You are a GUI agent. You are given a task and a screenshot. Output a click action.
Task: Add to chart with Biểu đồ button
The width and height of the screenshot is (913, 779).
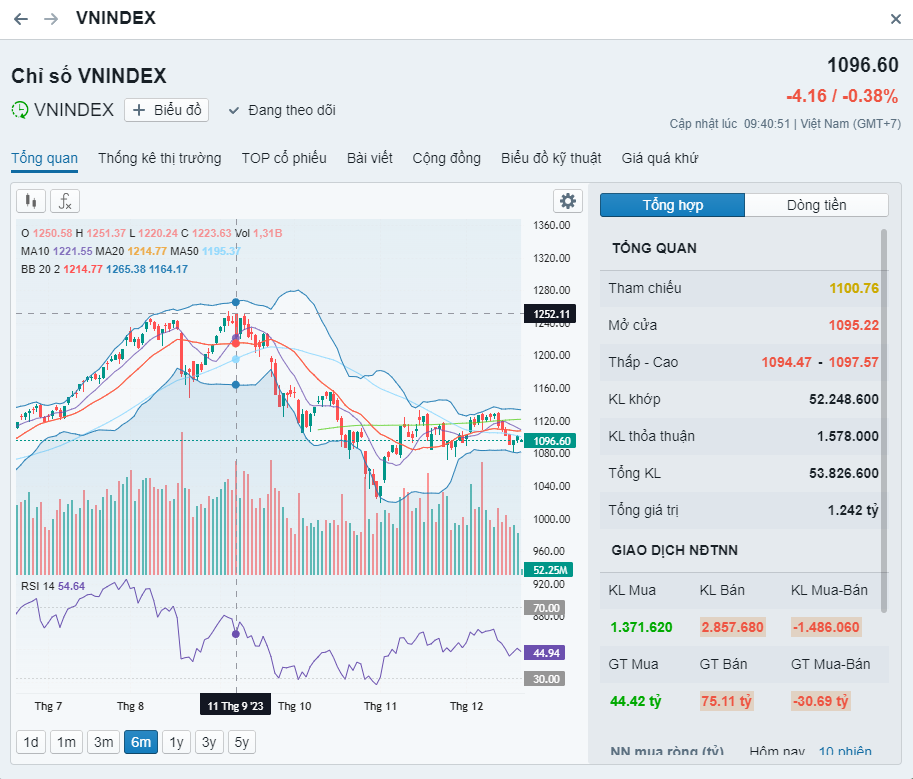pos(167,110)
